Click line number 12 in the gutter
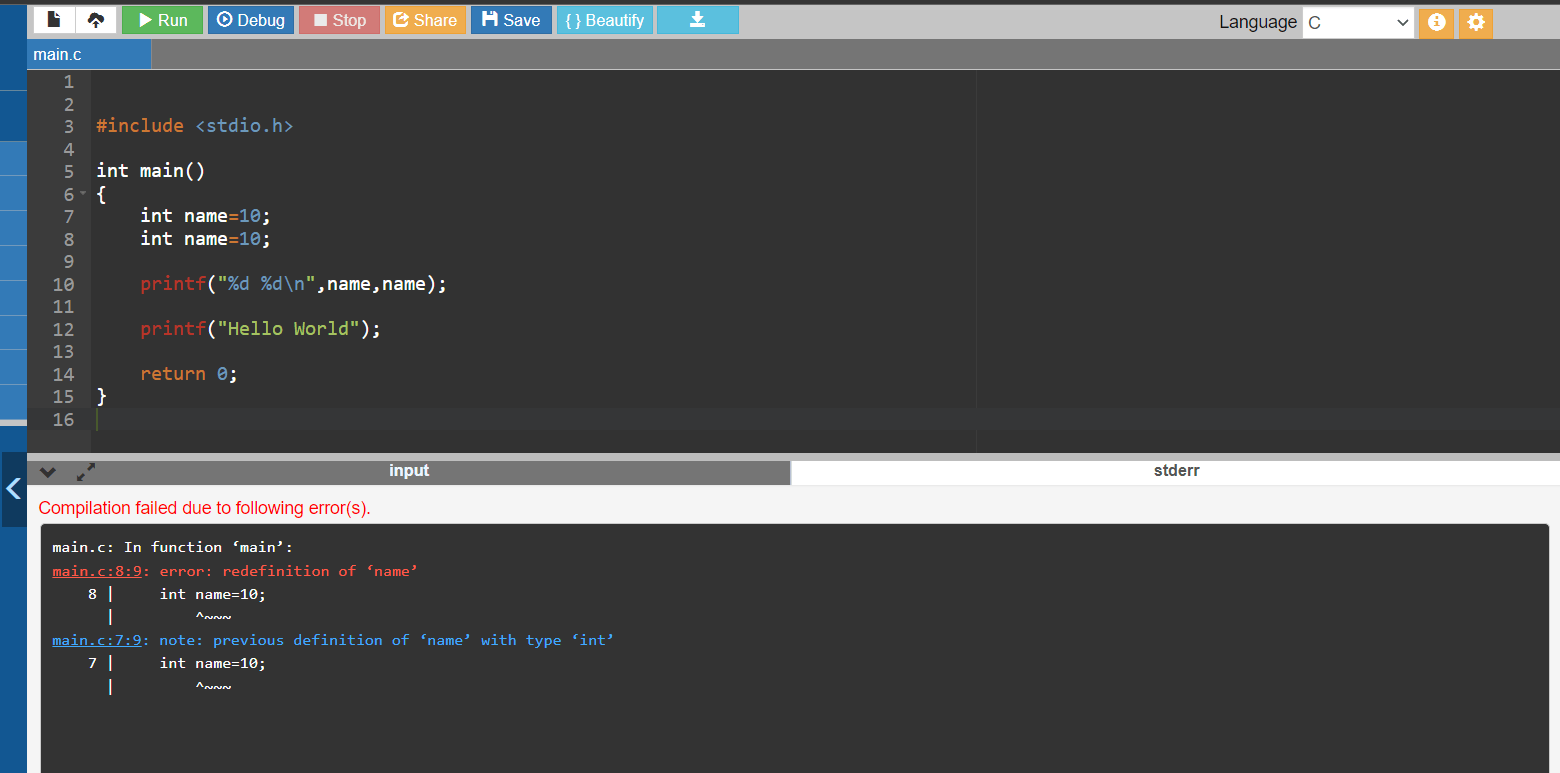 click(x=63, y=329)
